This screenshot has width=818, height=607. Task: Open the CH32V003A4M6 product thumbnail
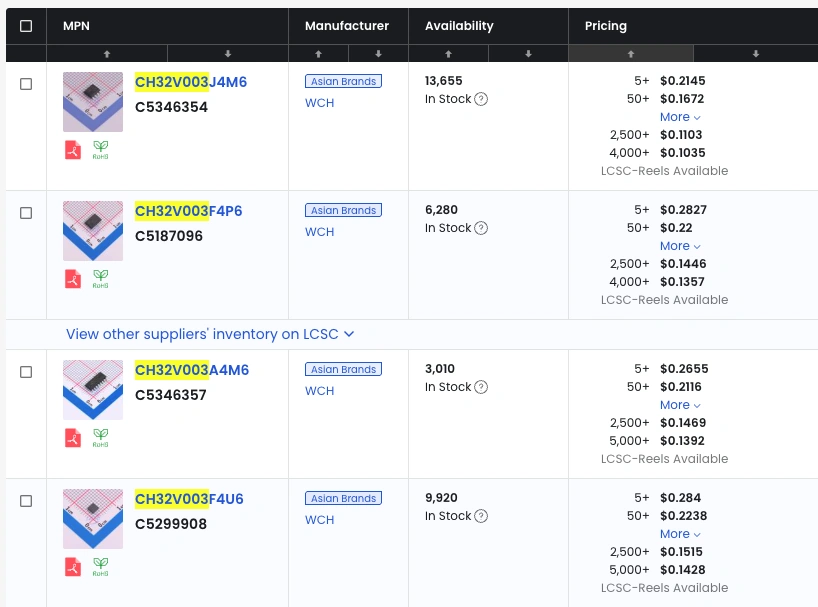click(x=93, y=390)
